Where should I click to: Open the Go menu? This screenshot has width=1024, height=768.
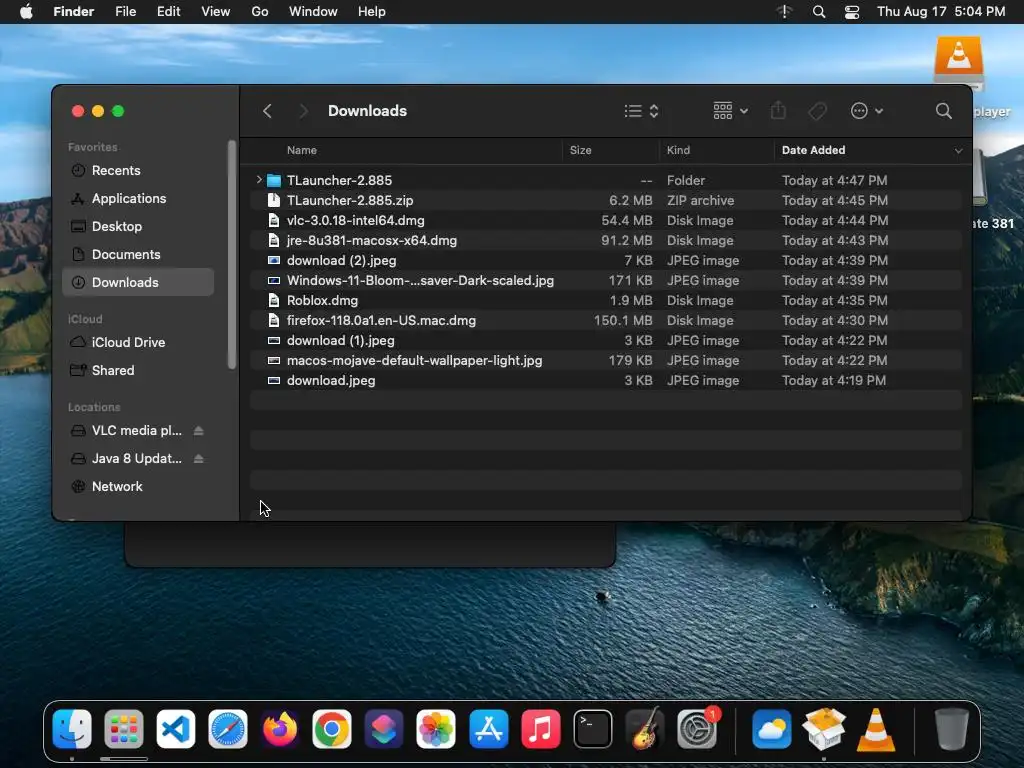pos(260,12)
